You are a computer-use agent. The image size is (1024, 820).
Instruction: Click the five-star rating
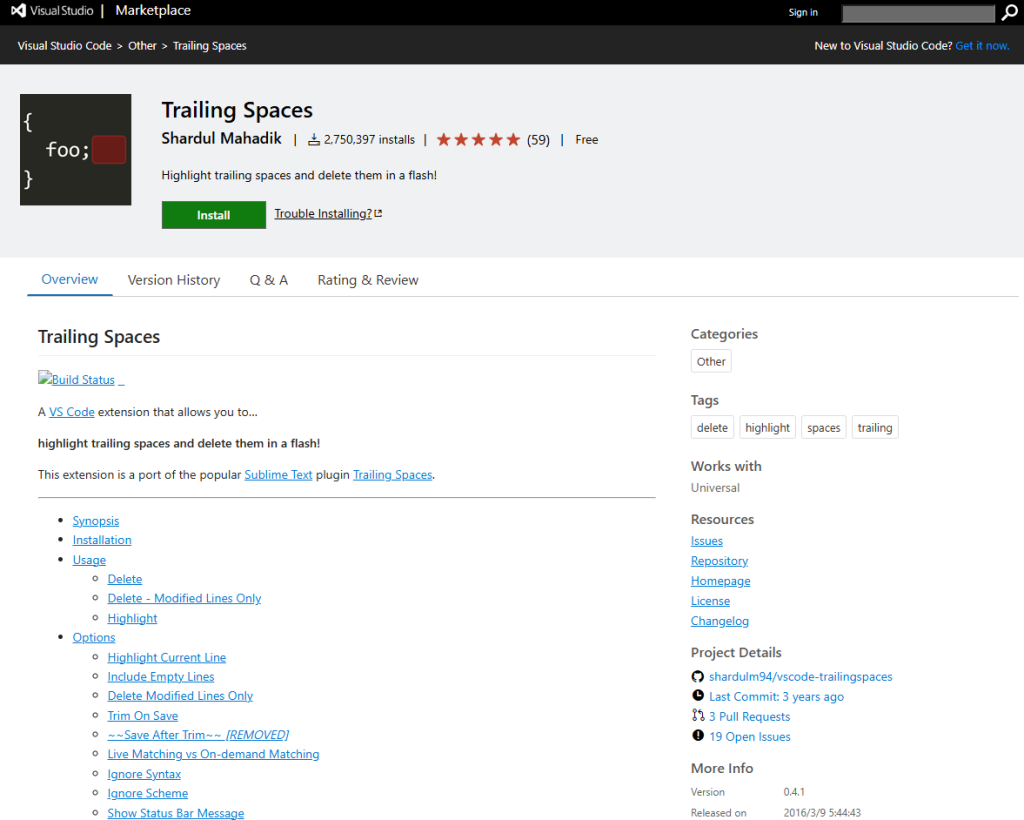pyautogui.click(x=478, y=140)
